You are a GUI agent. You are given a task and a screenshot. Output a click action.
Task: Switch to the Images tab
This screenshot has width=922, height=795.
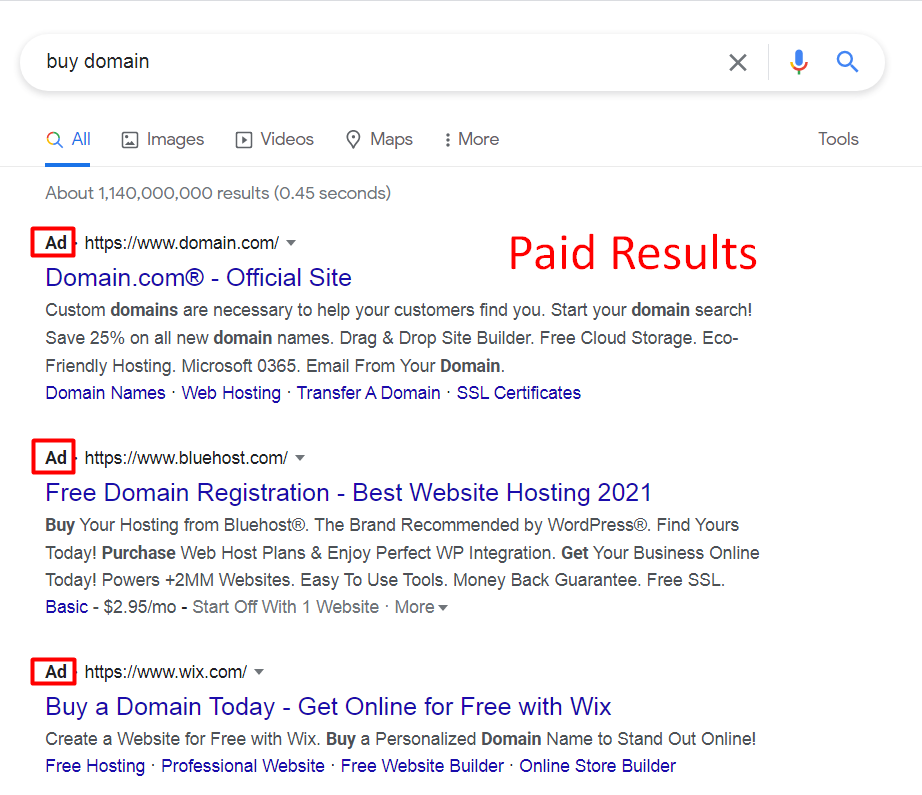163,139
